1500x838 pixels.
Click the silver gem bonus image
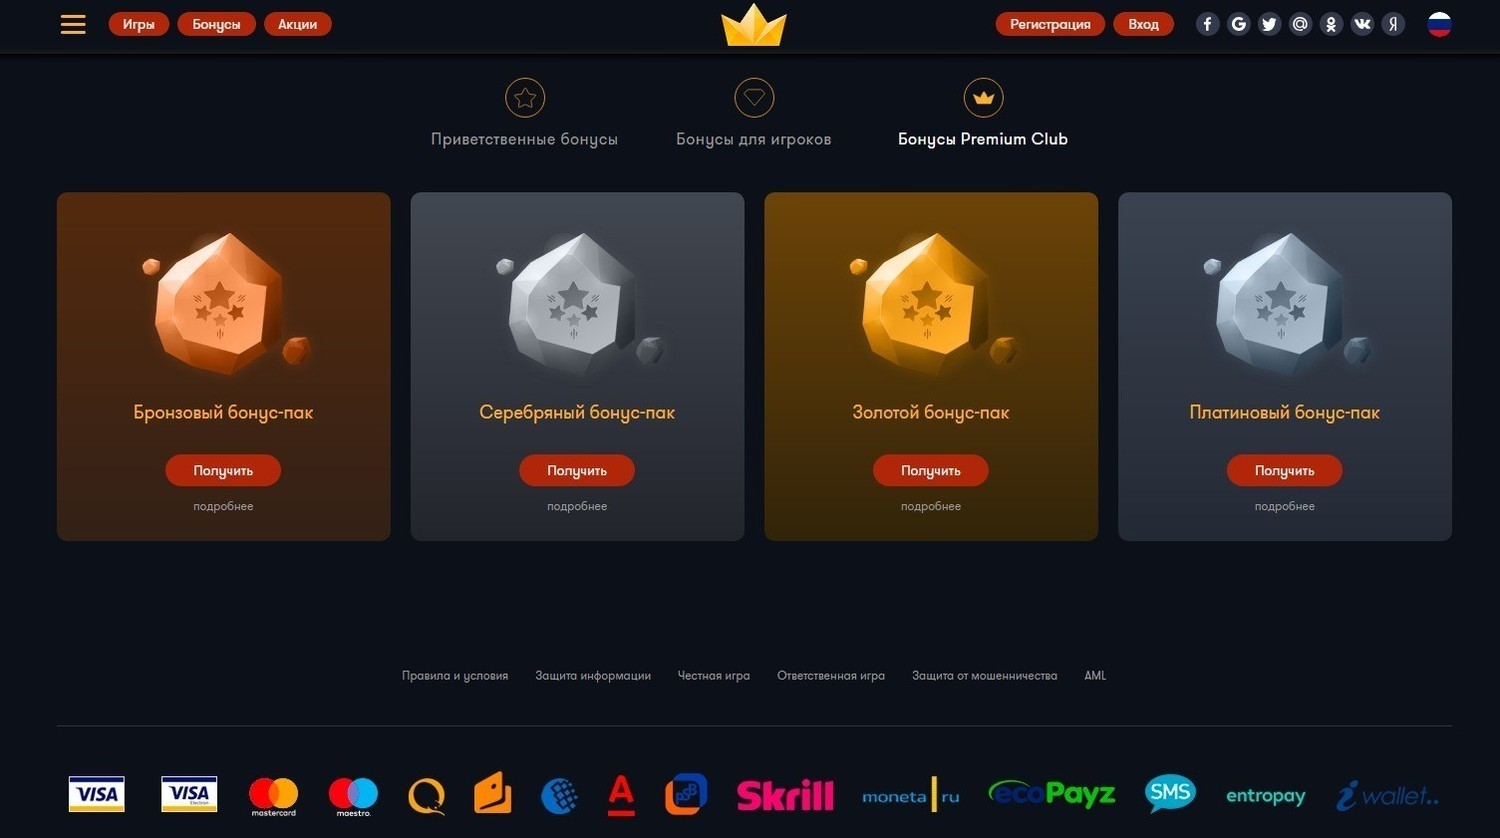(577, 305)
